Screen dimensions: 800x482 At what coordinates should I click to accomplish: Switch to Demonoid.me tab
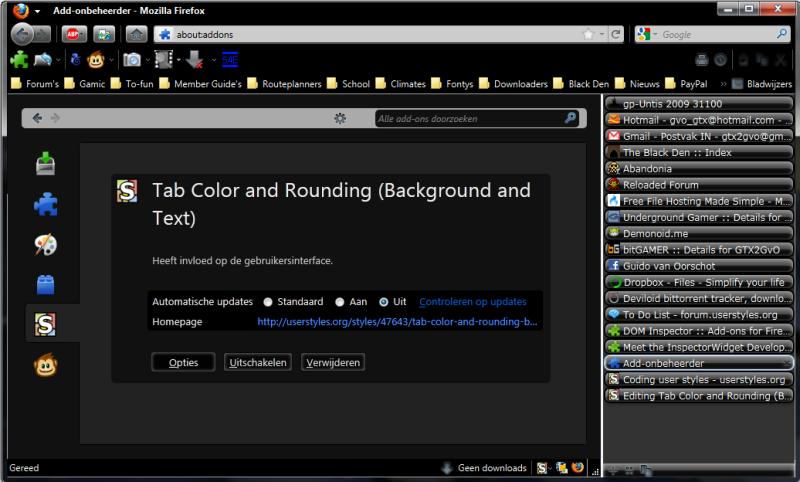699,234
